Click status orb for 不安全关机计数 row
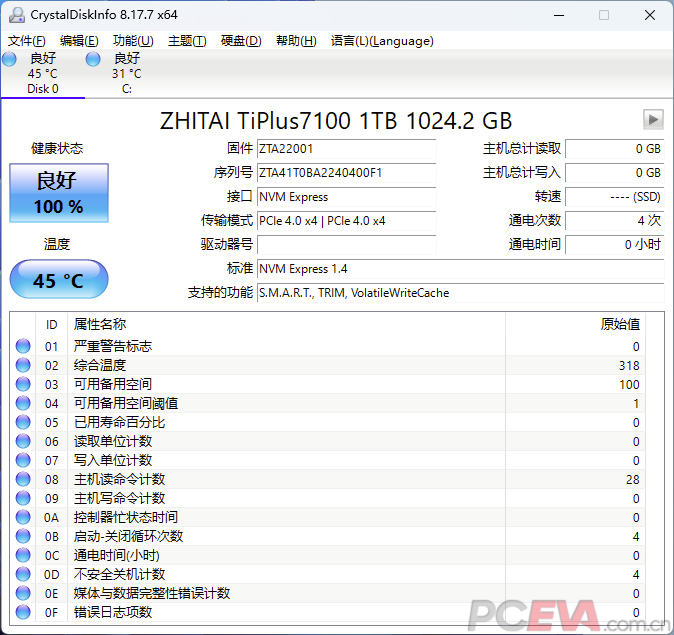The image size is (674, 635). tap(23, 574)
